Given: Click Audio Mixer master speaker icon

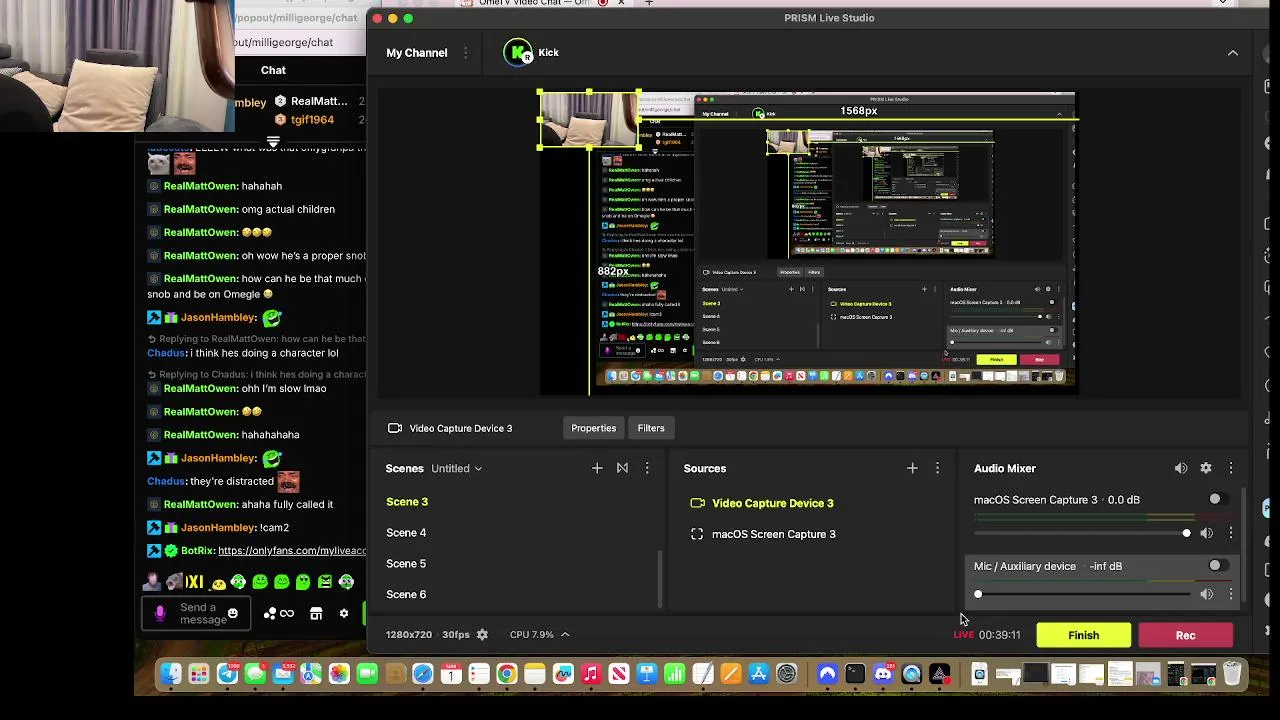Looking at the screenshot, I should [x=1181, y=468].
